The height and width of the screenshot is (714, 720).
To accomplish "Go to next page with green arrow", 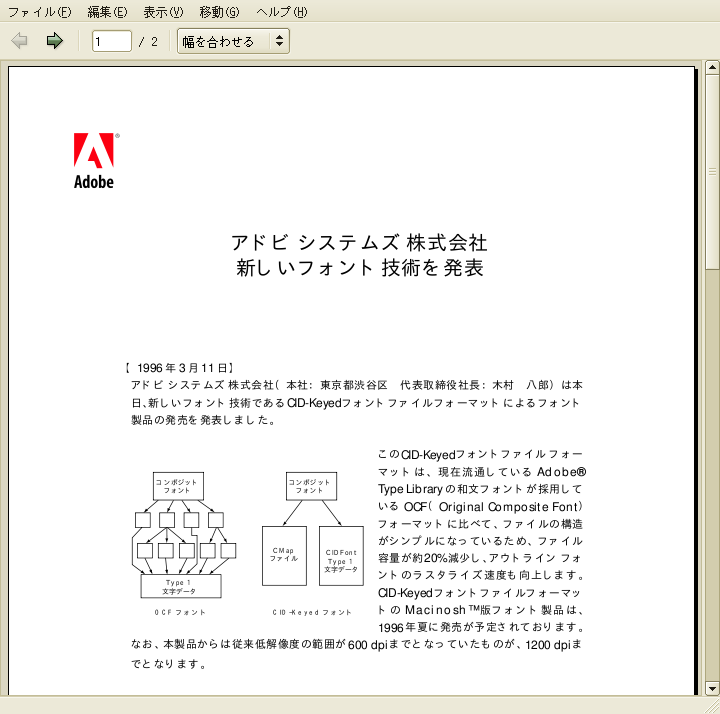I will pos(54,41).
